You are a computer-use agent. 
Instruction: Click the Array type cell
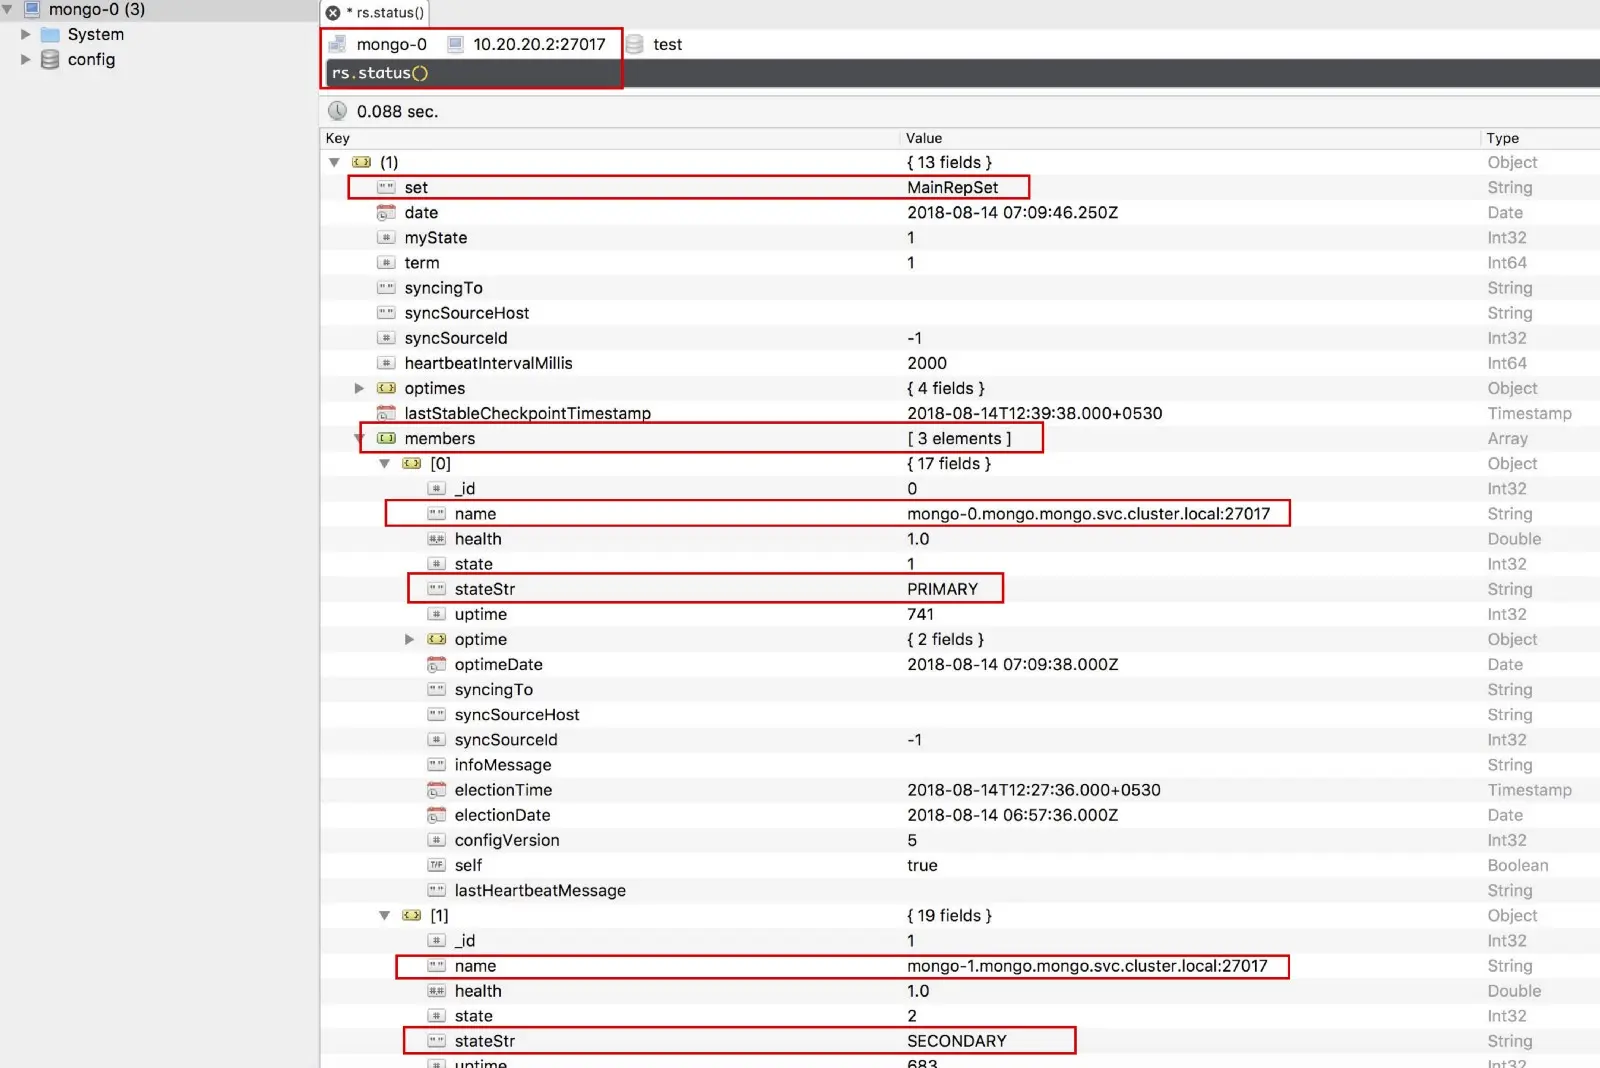pos(1507,438)
